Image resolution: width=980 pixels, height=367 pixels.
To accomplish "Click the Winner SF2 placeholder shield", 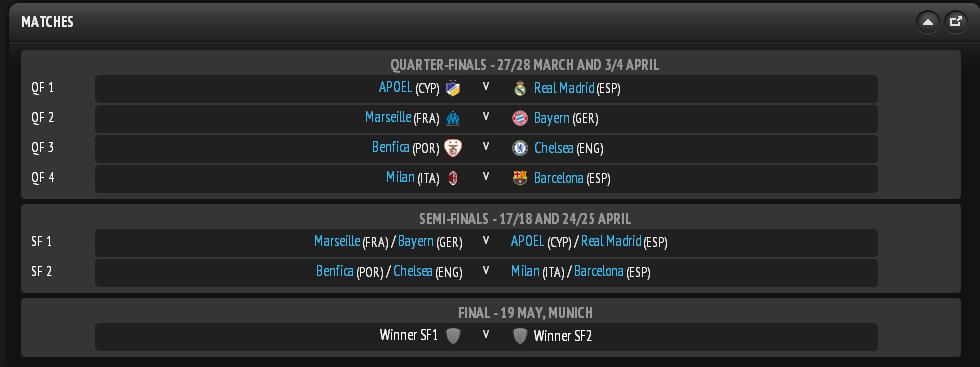I will (x=520, y=336).
